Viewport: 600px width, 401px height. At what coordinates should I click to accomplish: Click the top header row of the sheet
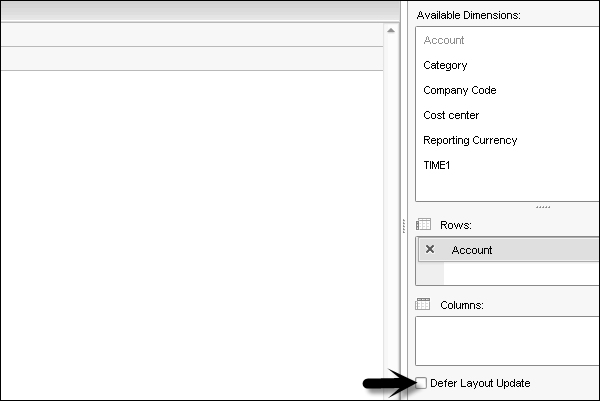pyautogui.click(x=190, y=36)
